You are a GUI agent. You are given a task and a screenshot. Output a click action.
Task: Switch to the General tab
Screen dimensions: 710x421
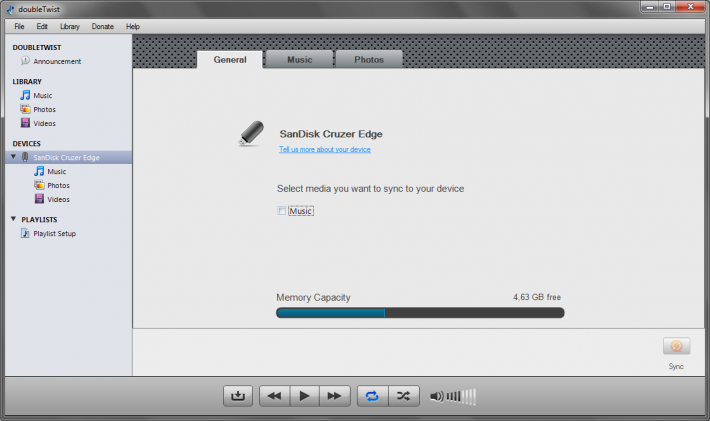point(230,60)
